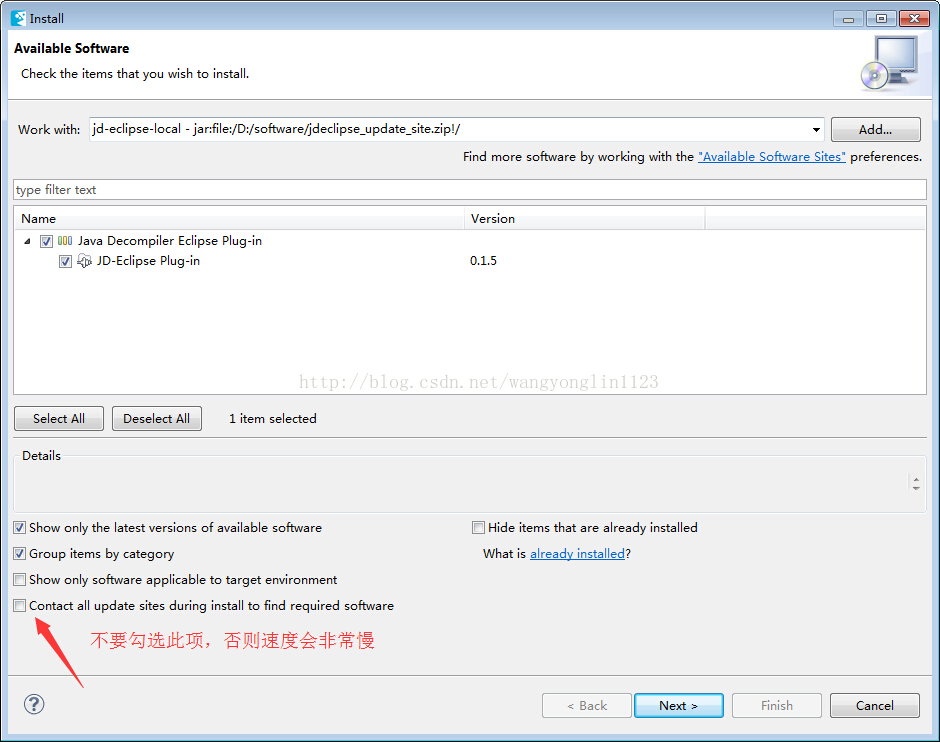Click the version value 0.1.5
This screenshot has width=940, height=742.
pyautogui.click(x=483, y=261)
